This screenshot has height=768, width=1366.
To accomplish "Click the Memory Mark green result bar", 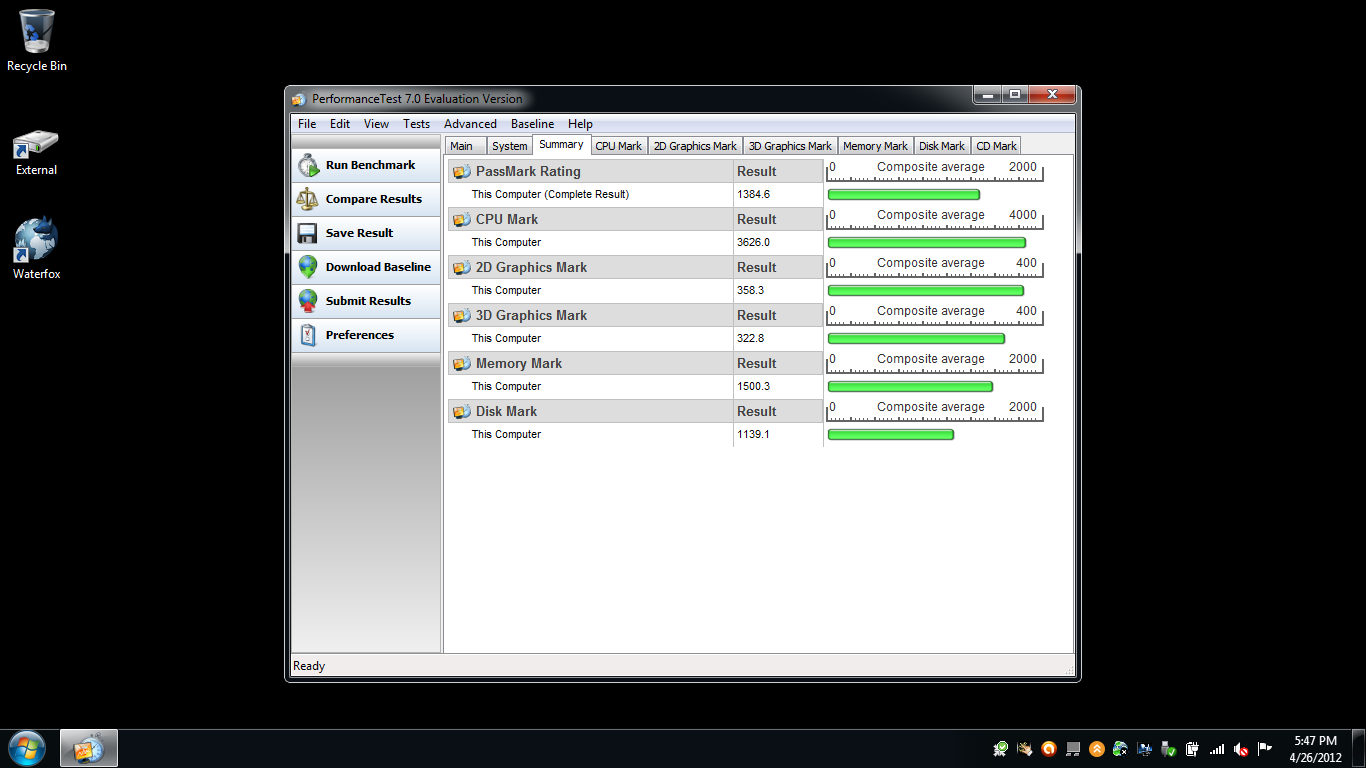I will point(910,387).
